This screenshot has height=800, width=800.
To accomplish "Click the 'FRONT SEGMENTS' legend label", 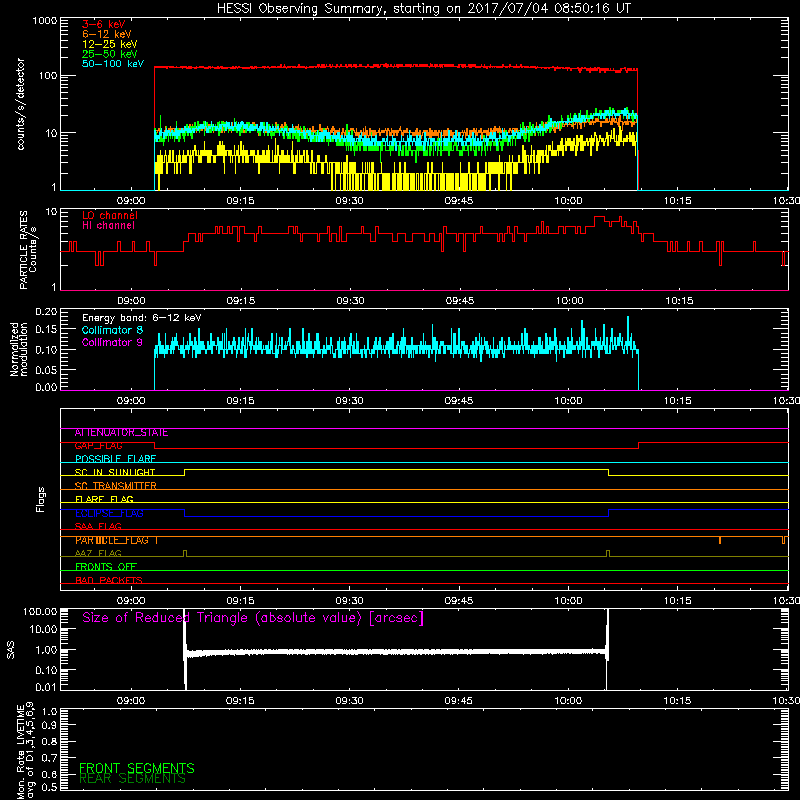I will (137, 768).
